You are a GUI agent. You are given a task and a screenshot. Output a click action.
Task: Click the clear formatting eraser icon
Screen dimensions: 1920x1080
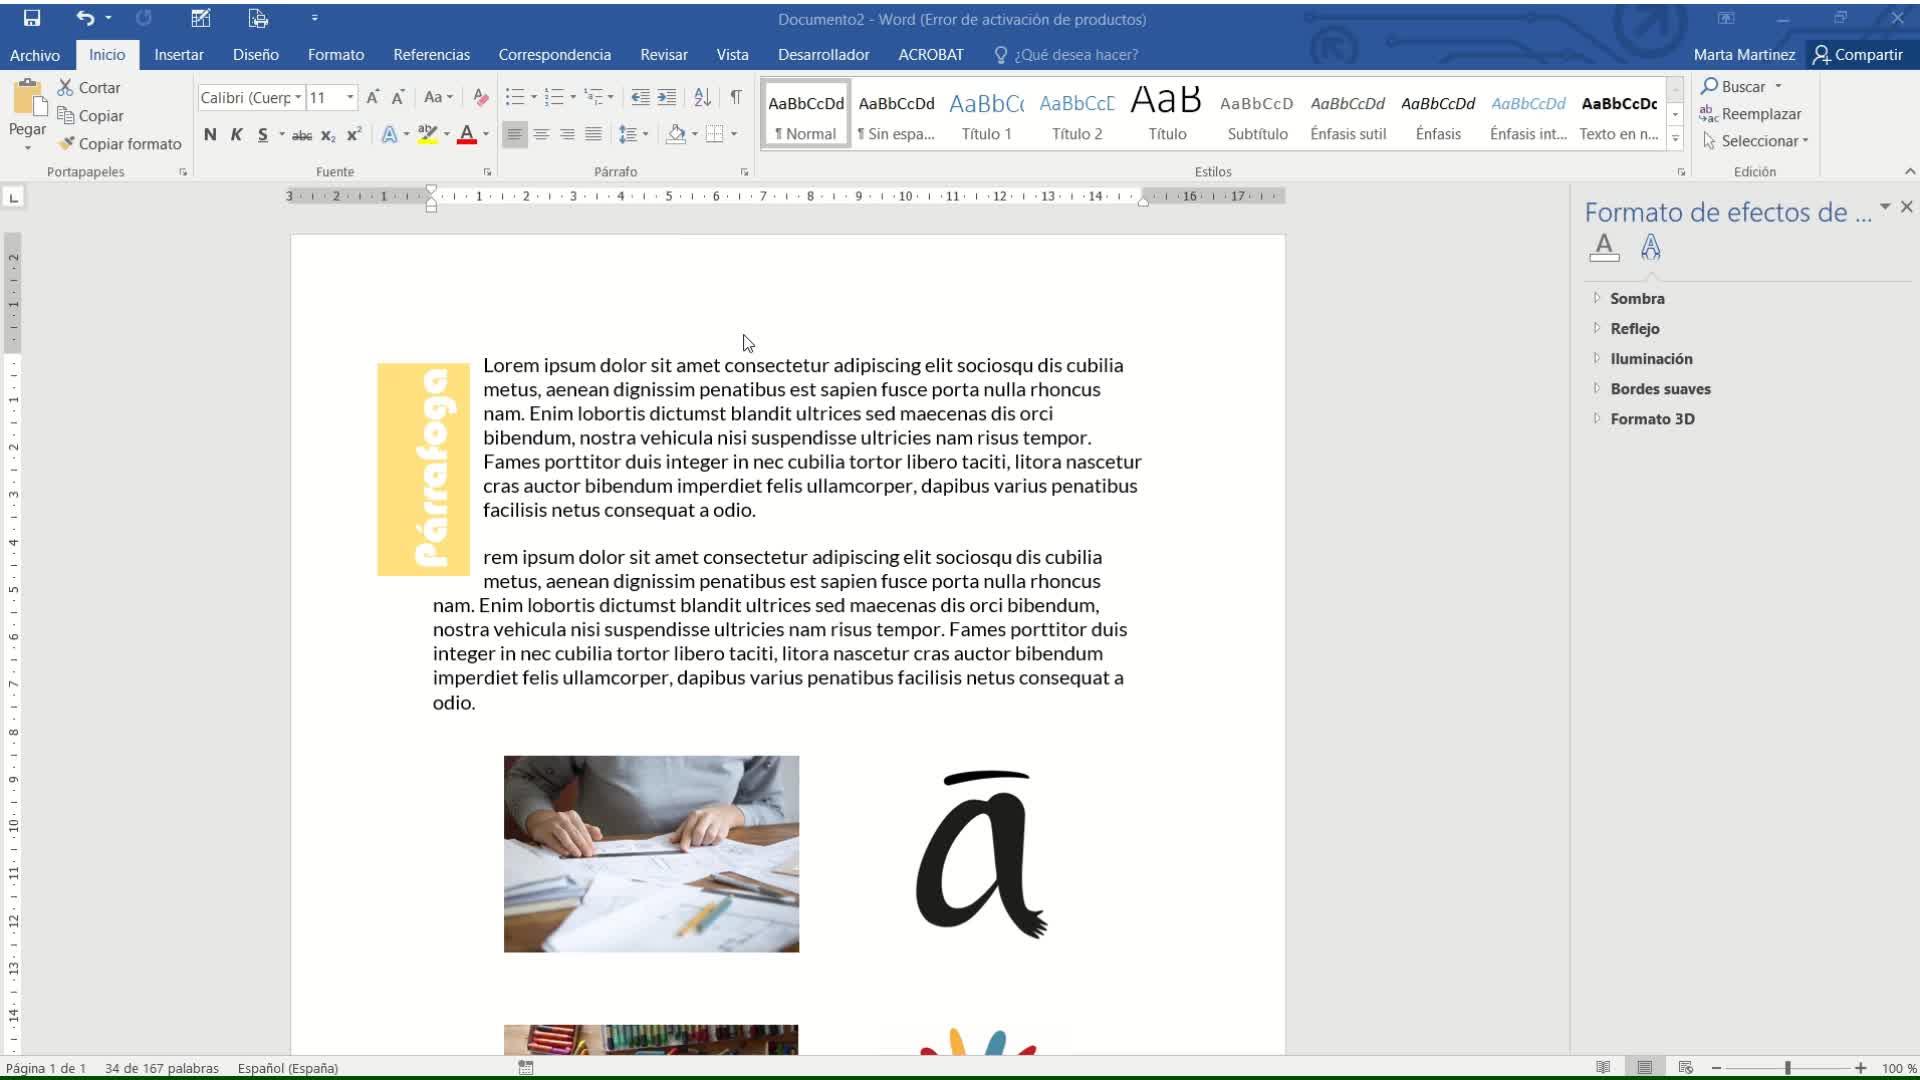[481, 97]
